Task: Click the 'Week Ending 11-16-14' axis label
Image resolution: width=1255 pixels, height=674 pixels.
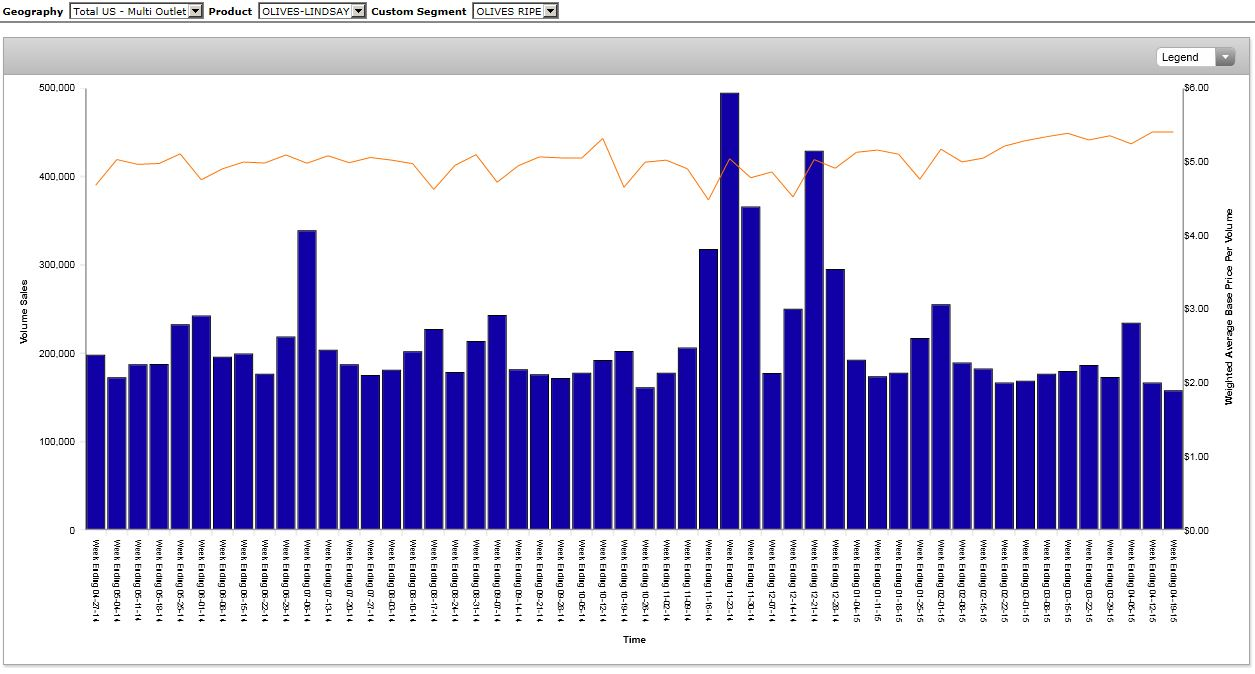Action: click(708, 580)
